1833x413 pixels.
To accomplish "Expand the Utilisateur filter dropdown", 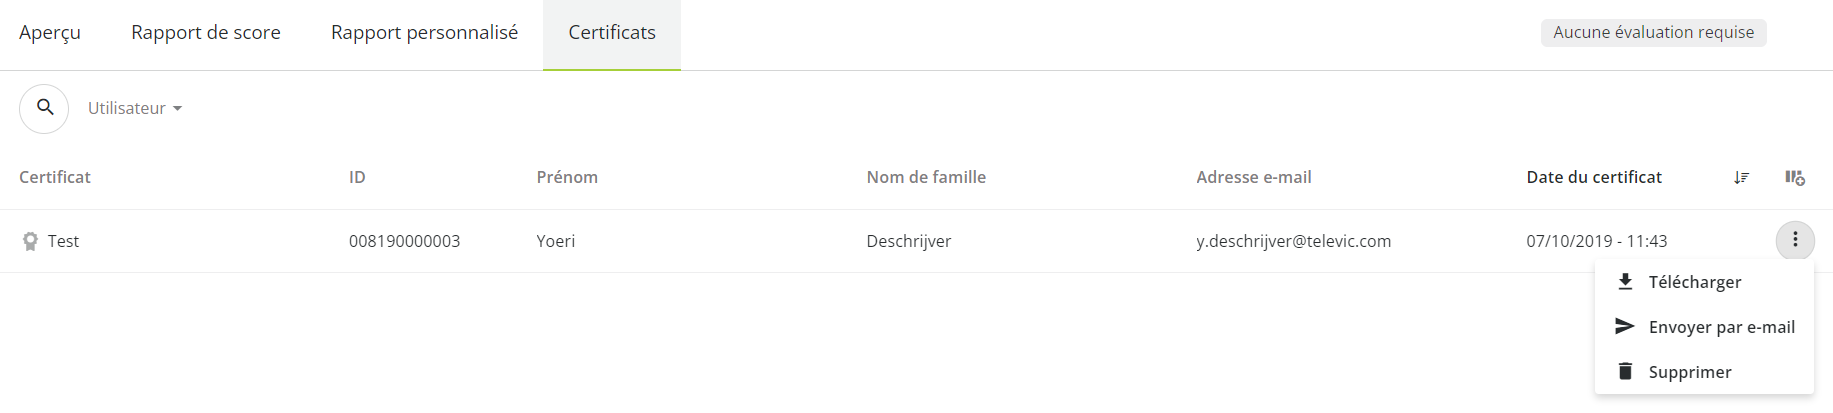I will coord(135,108).
